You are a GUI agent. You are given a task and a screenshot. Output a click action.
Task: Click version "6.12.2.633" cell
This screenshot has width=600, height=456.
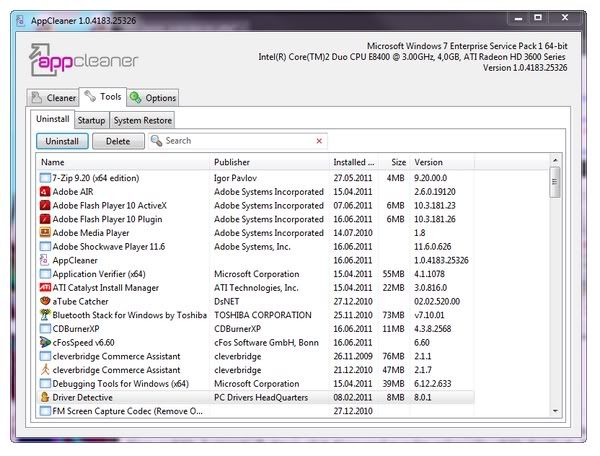(x=432, y=383)
